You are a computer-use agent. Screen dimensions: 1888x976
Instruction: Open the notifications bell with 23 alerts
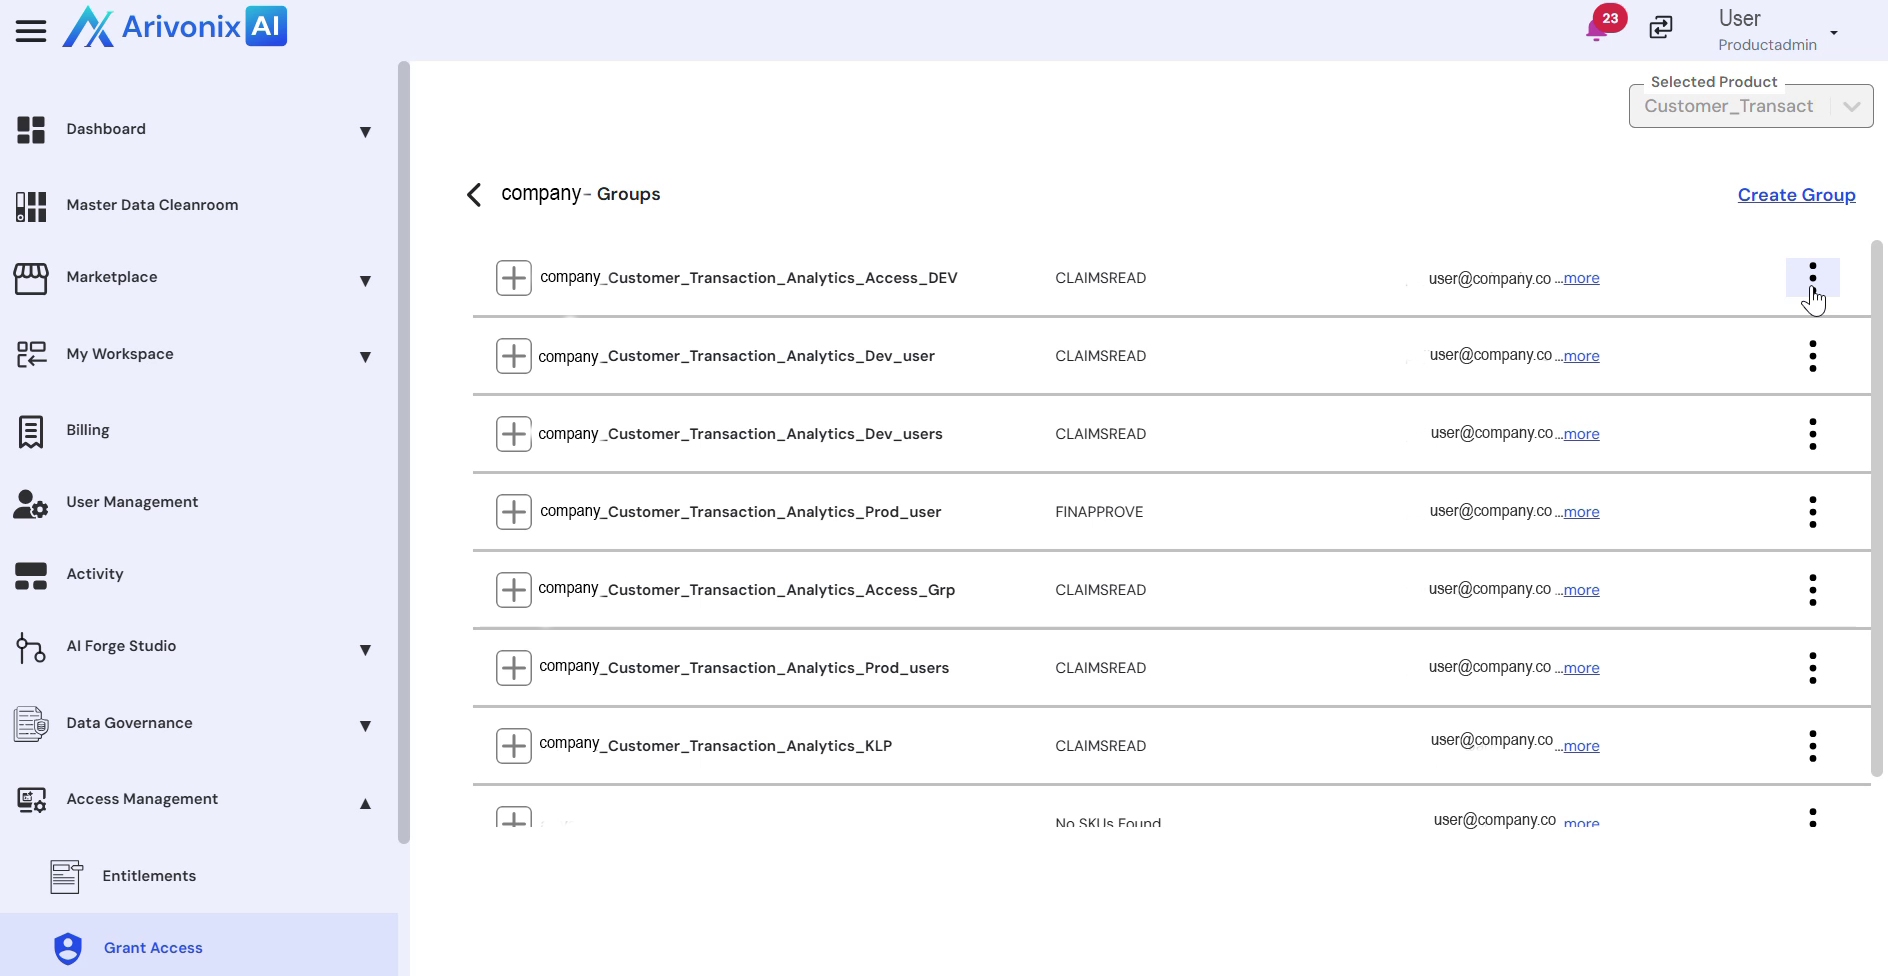(x=1597, y=29)
